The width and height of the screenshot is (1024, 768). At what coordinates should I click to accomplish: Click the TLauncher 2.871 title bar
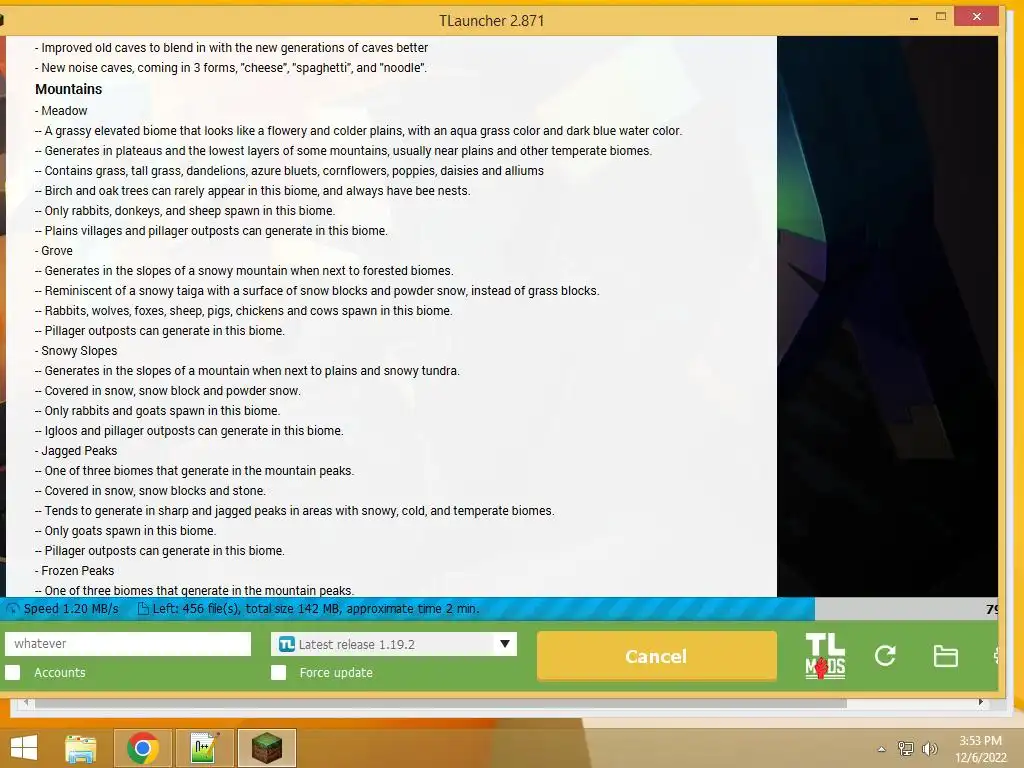pyautogui.click(x=491, y=21)
